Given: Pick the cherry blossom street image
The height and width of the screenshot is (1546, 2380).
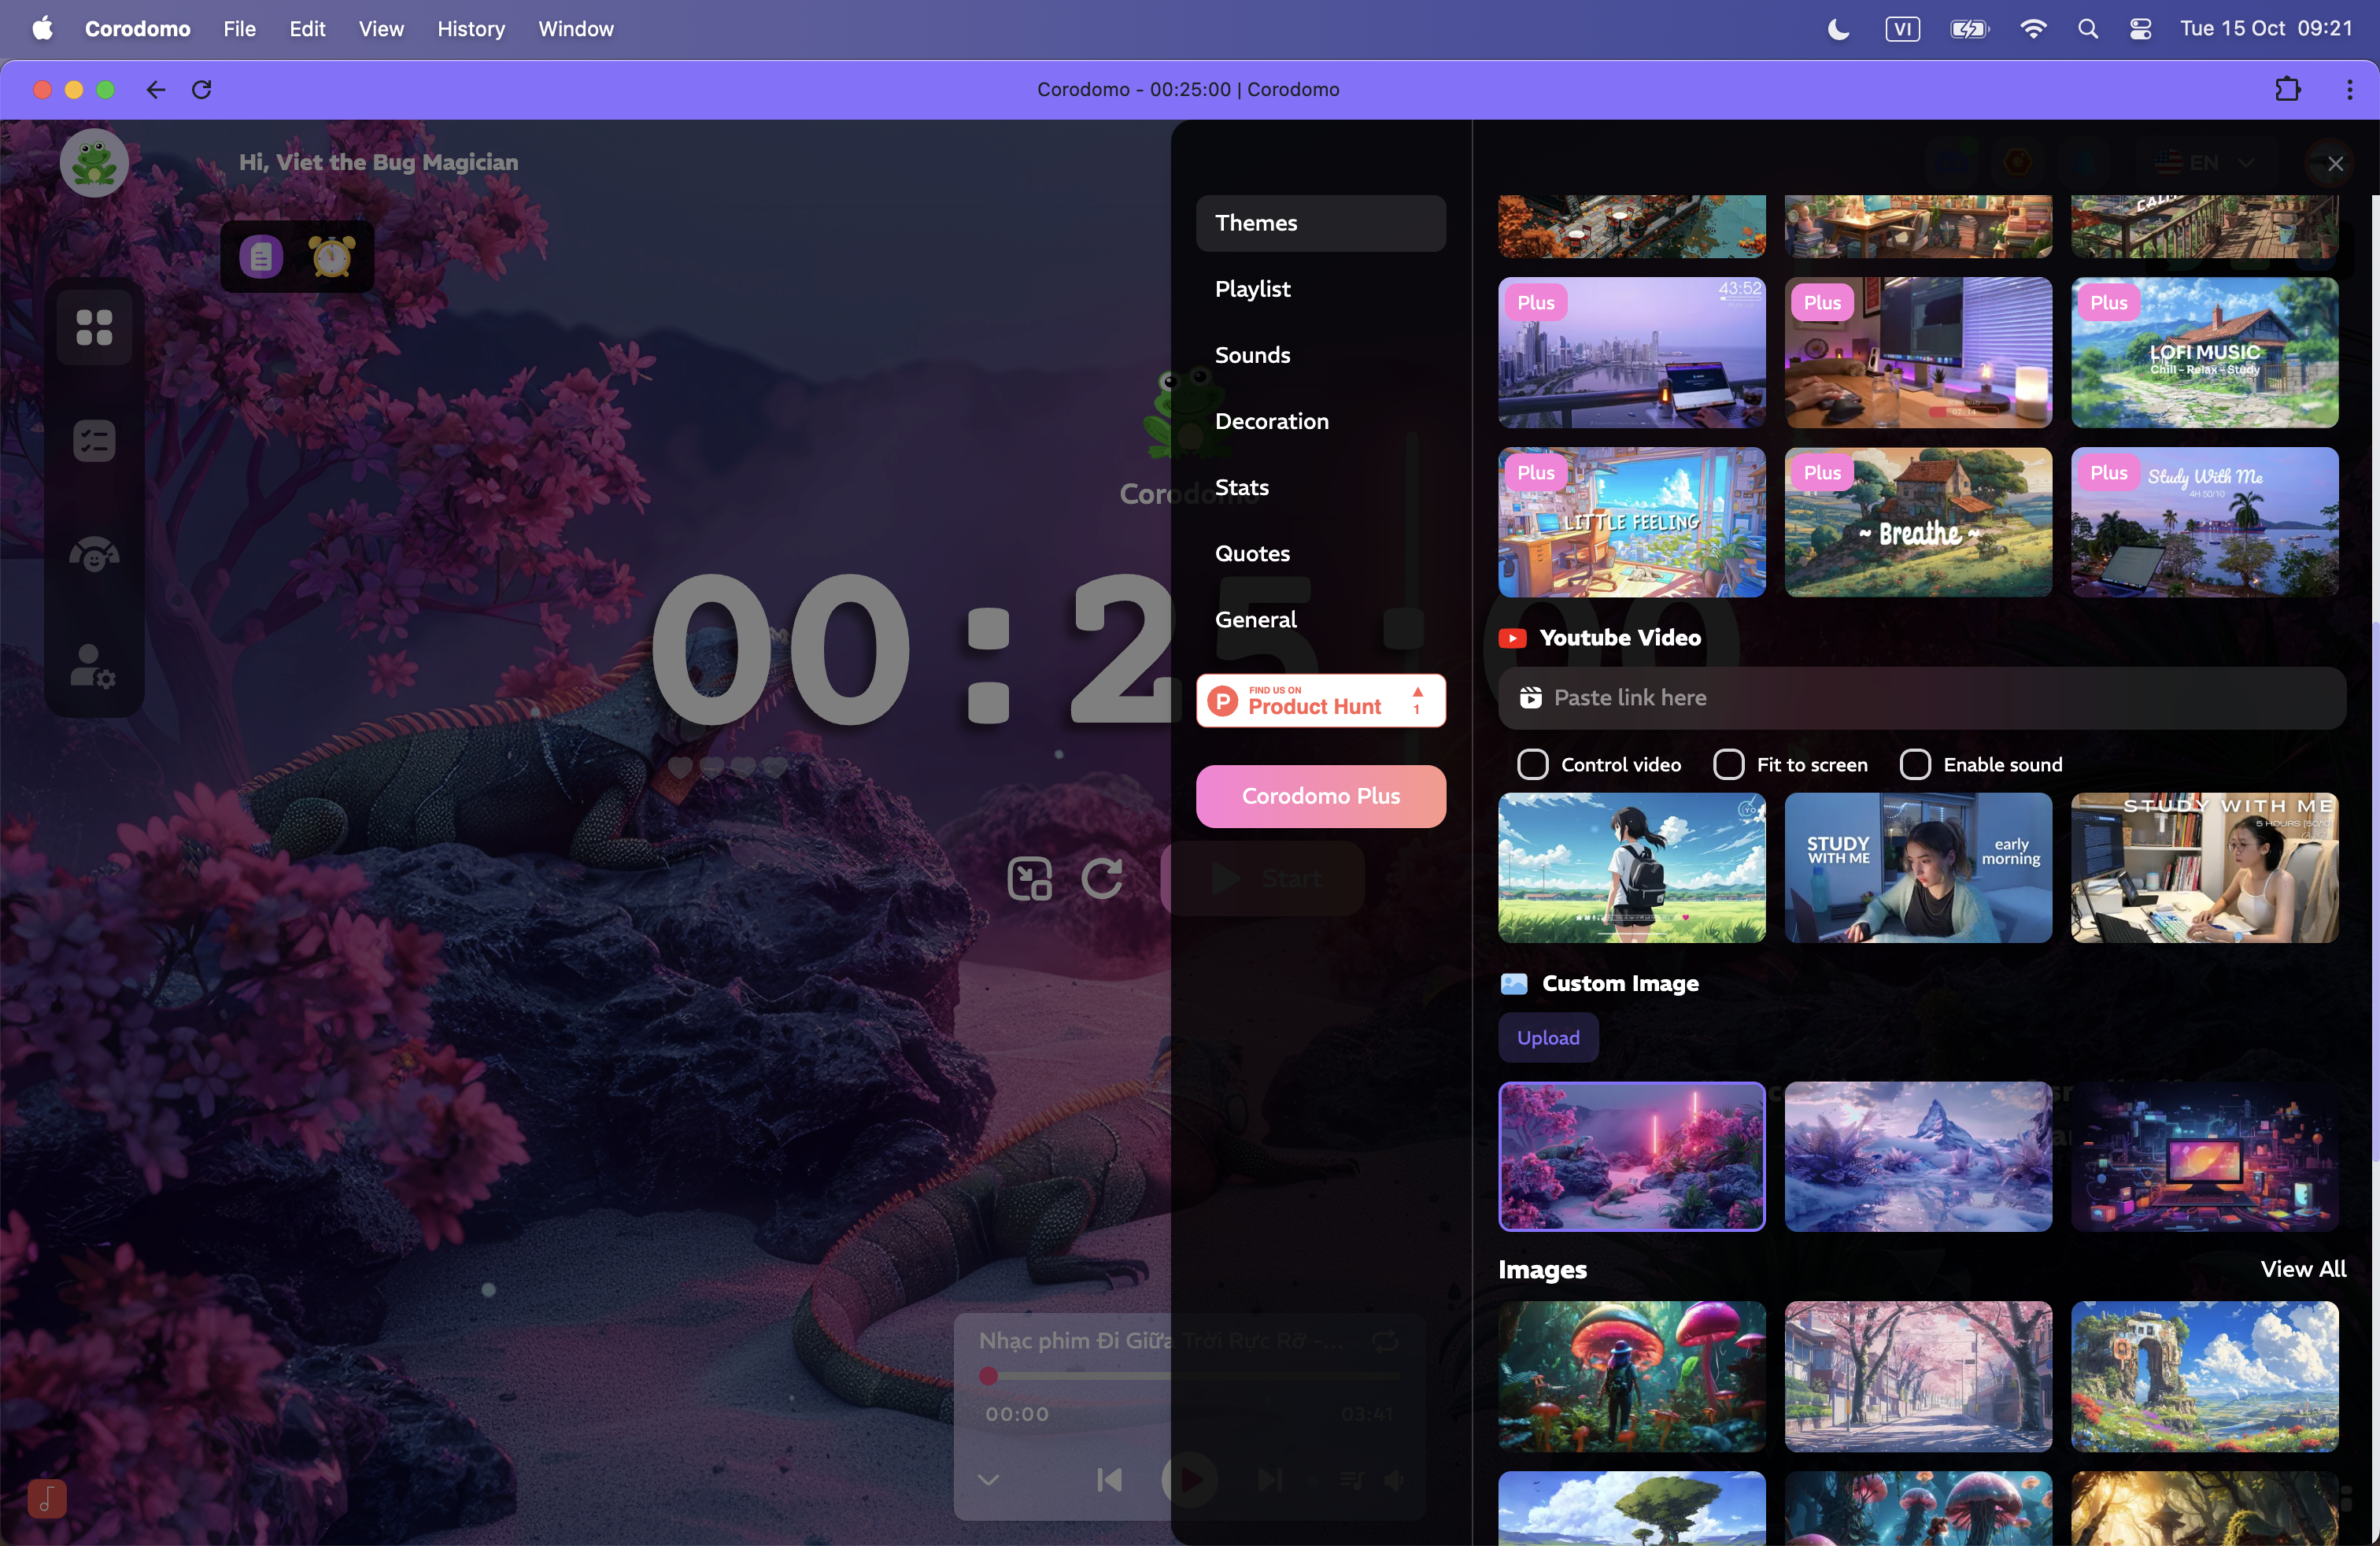Looking at the screenshot, I should [x=1918, y=1376].
